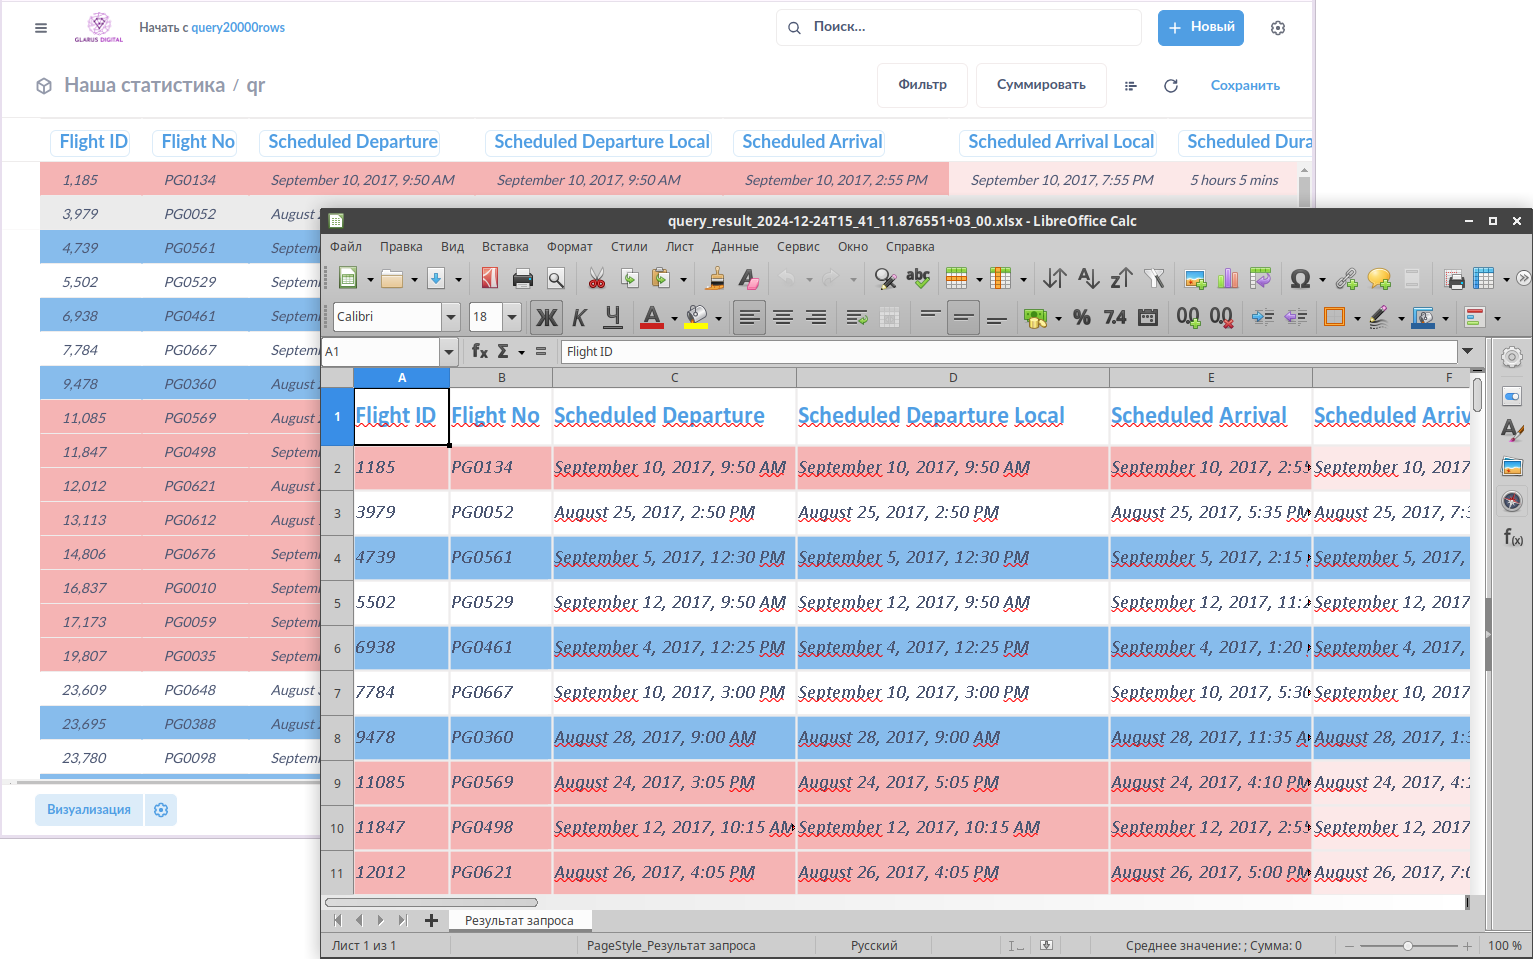Toggle underline formatting (Ч)
1533x959 pixels.
point(613,317)
